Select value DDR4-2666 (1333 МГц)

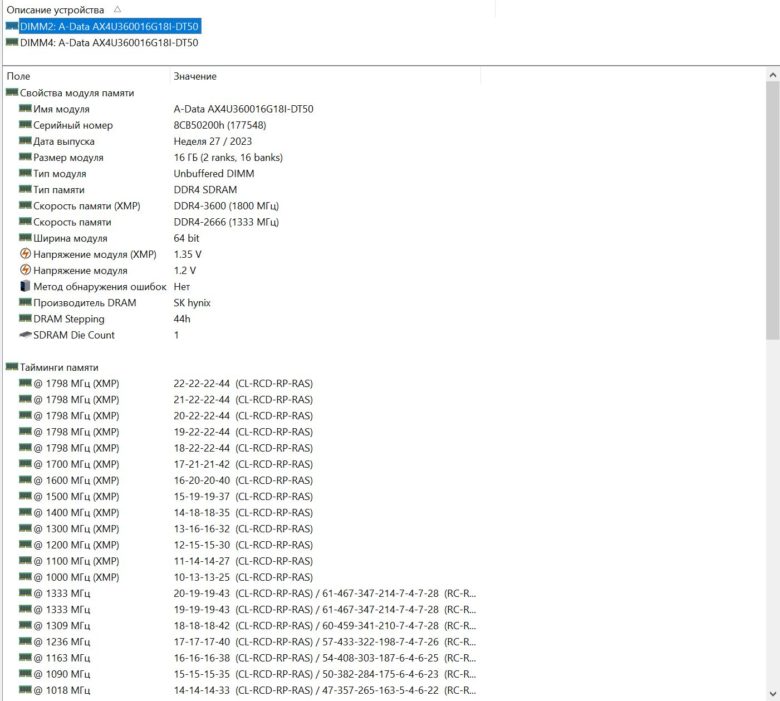(x=226, y=222)
